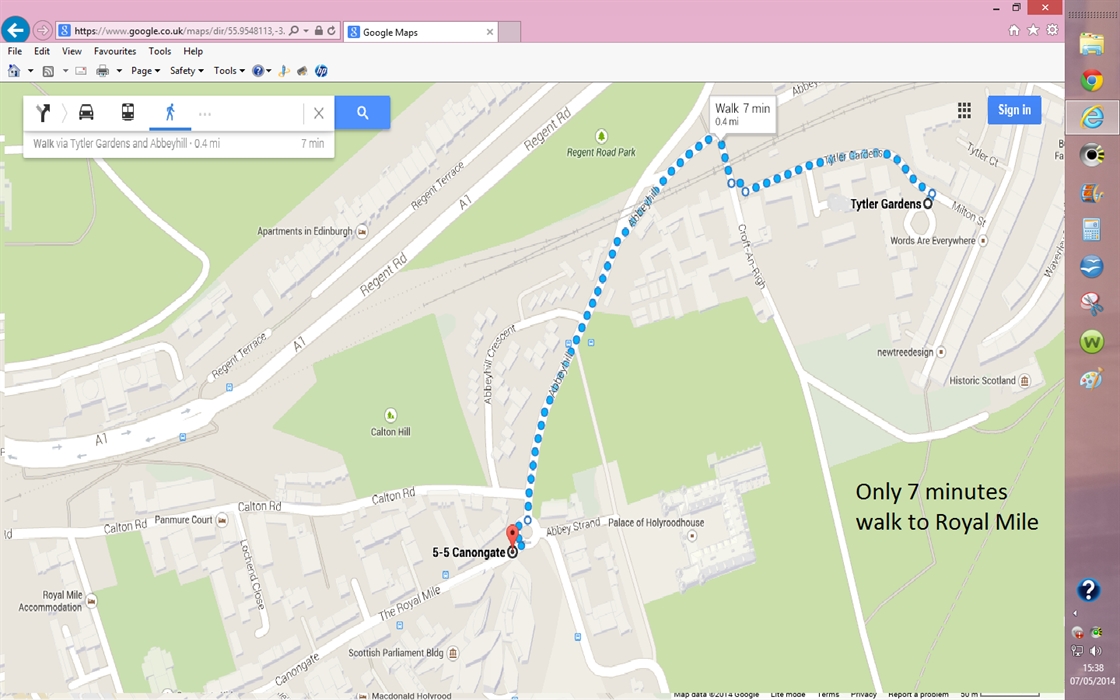The width and height of the screenshot is (1120, 700).
Task: Open the Google apps grid icon
Action: click(964, 110)
